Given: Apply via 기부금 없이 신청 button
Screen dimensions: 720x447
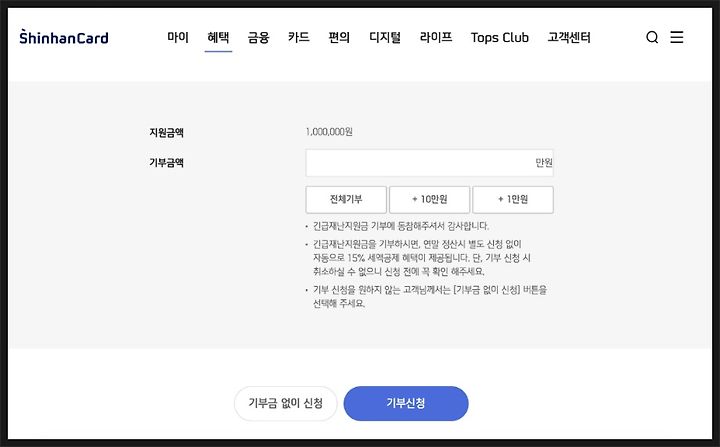Looking at the screenshot, I should tap(286, 403).
